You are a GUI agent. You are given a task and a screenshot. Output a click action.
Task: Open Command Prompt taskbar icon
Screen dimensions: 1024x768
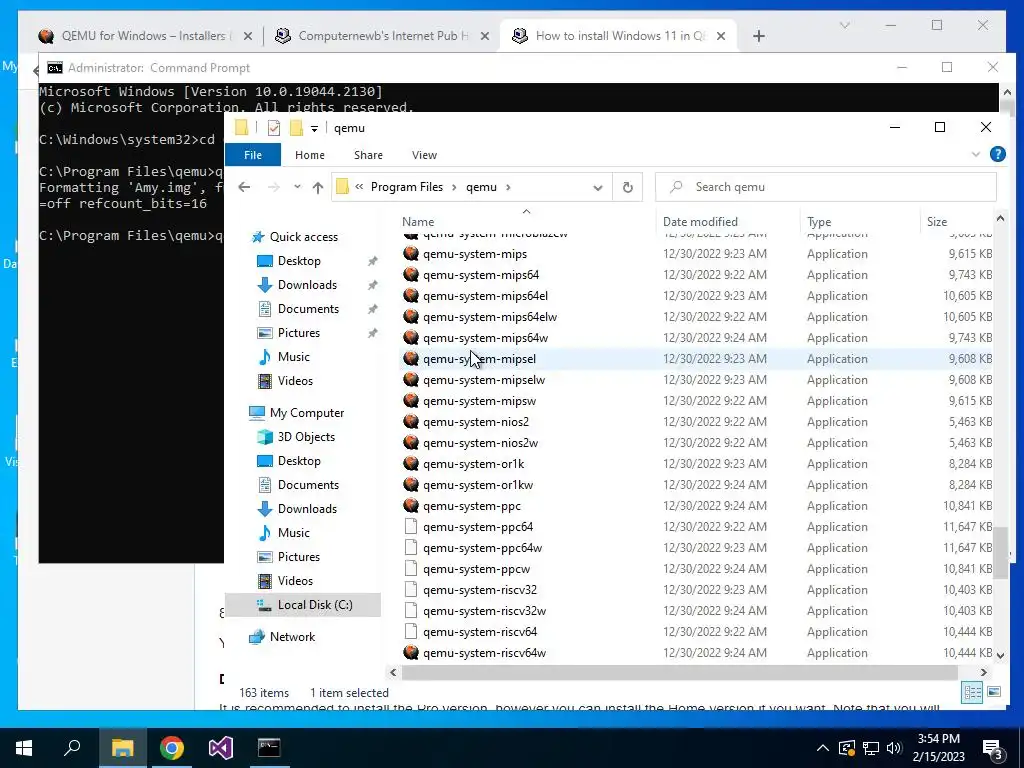(269, 748)
